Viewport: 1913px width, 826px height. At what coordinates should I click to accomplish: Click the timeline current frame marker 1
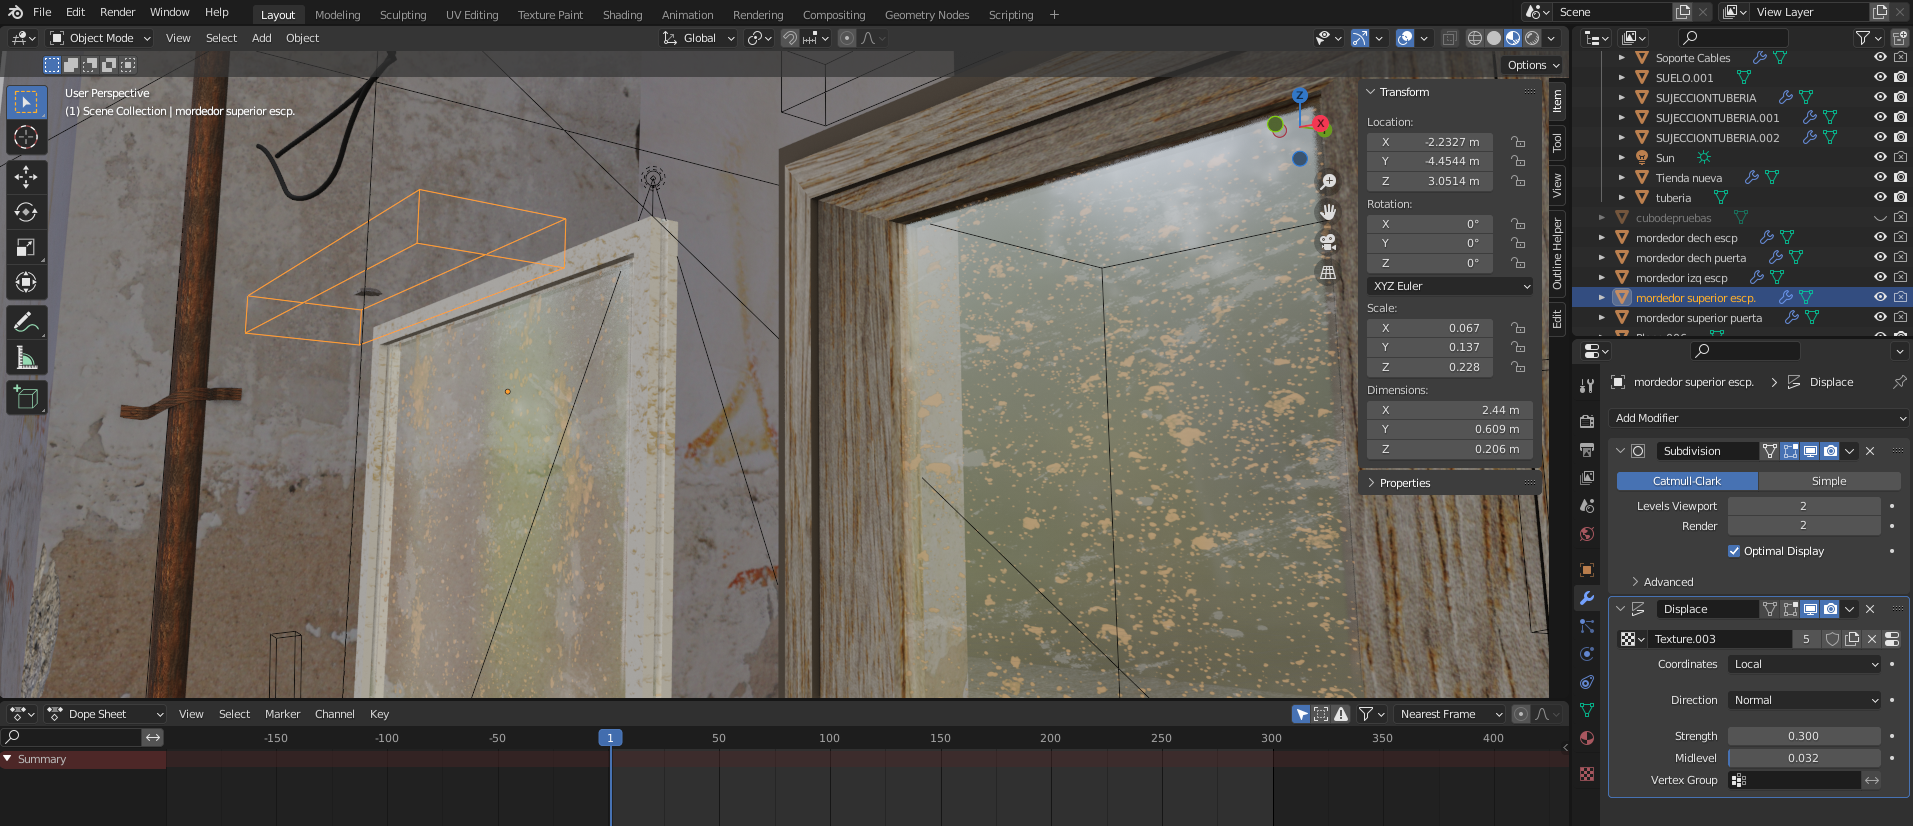[x=610, y=738]
